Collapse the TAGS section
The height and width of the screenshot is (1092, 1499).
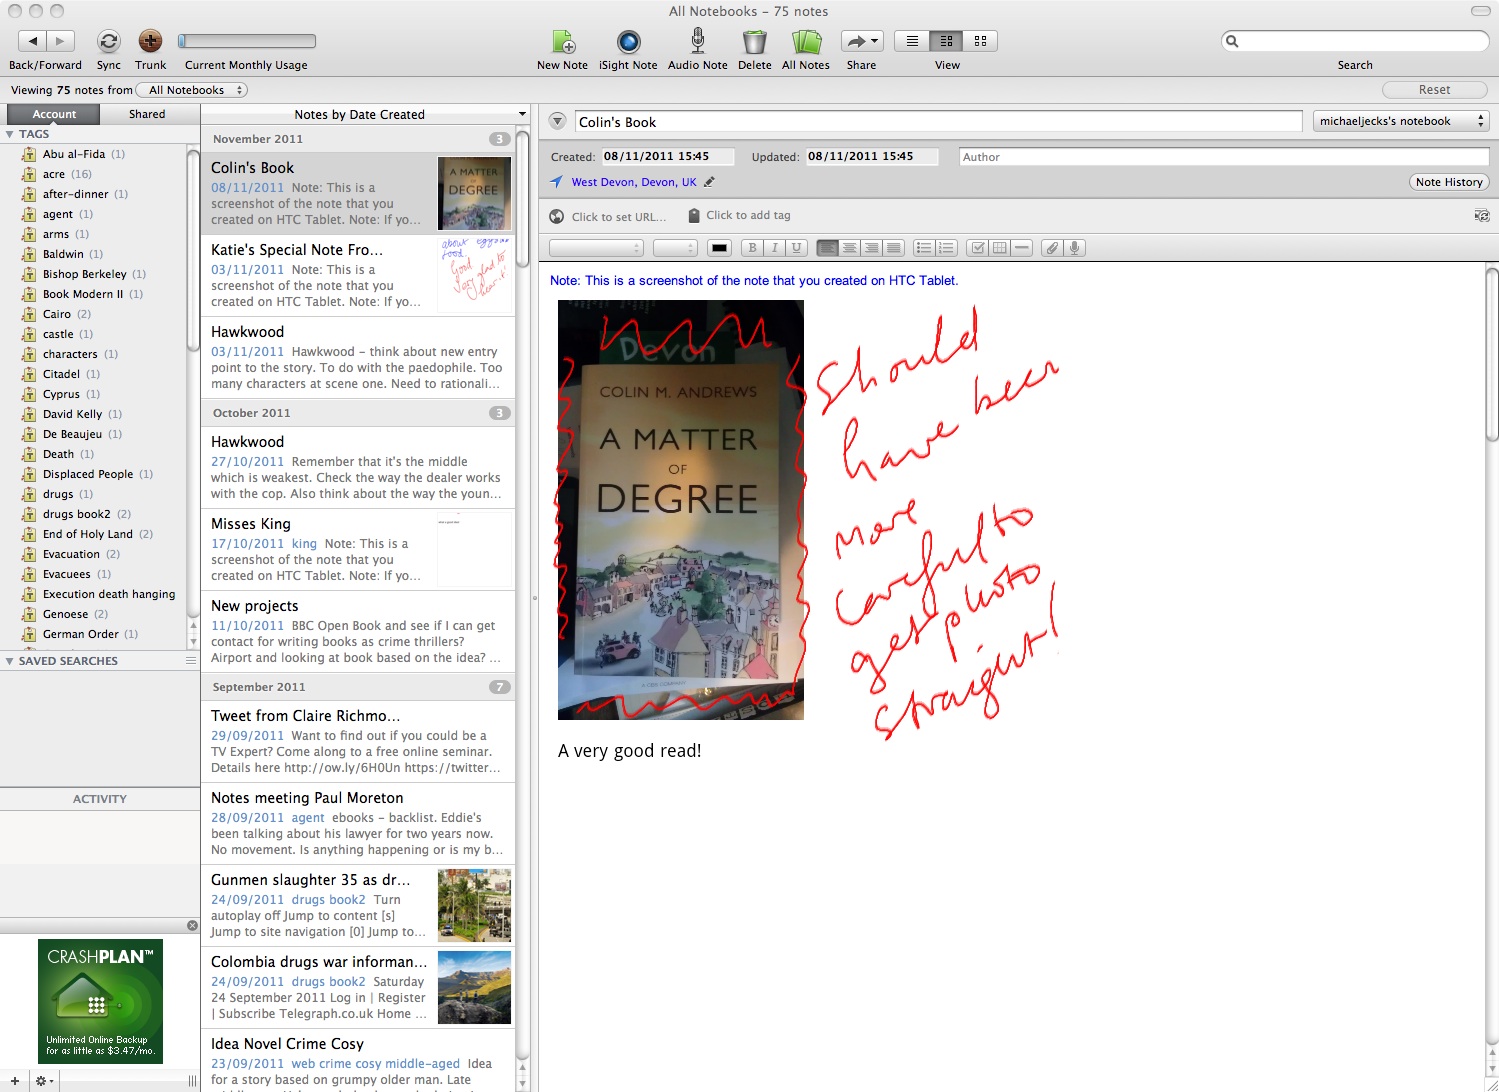(x=10, y=134)
